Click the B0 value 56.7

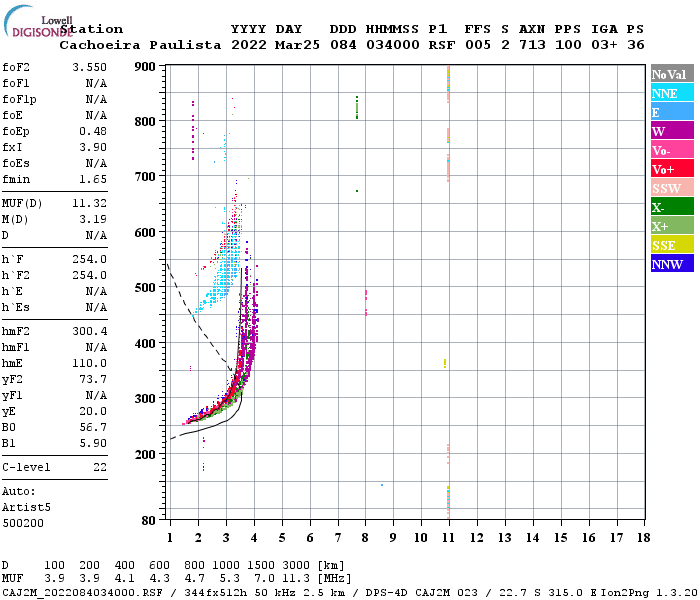pos(93,428)
